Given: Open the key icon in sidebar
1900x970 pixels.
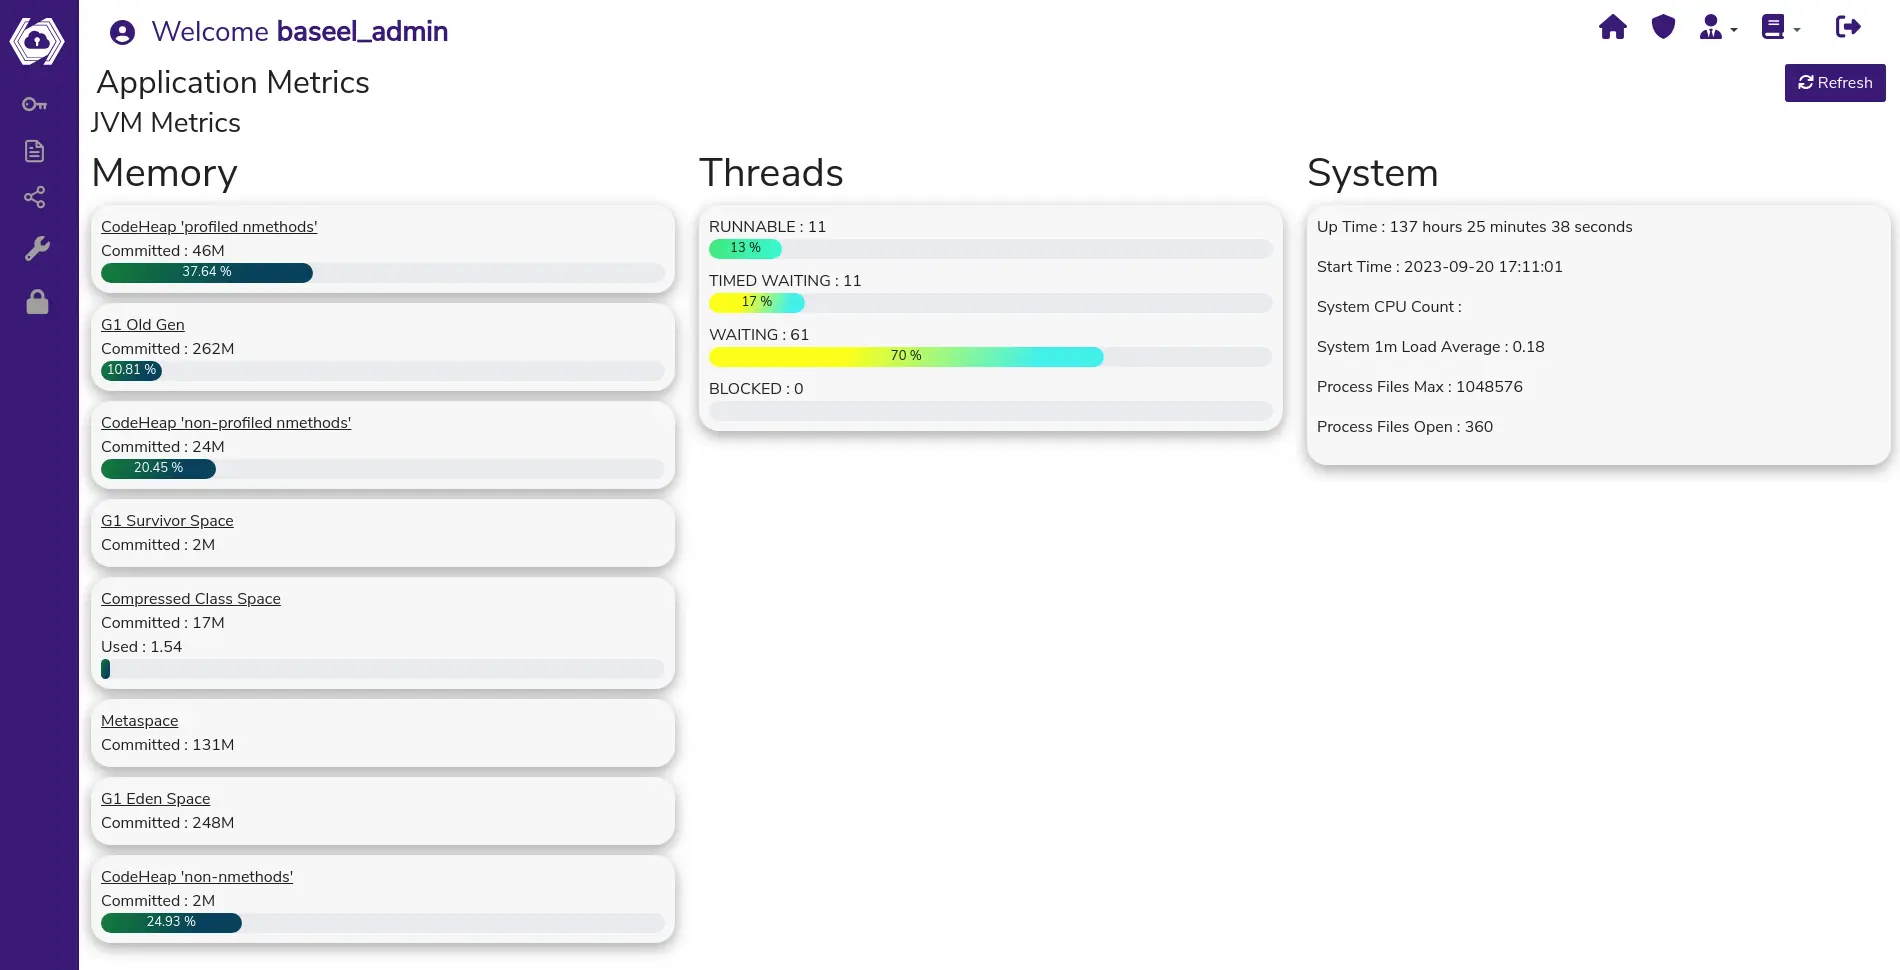Looking at the screenshot, I should (35, 104).
